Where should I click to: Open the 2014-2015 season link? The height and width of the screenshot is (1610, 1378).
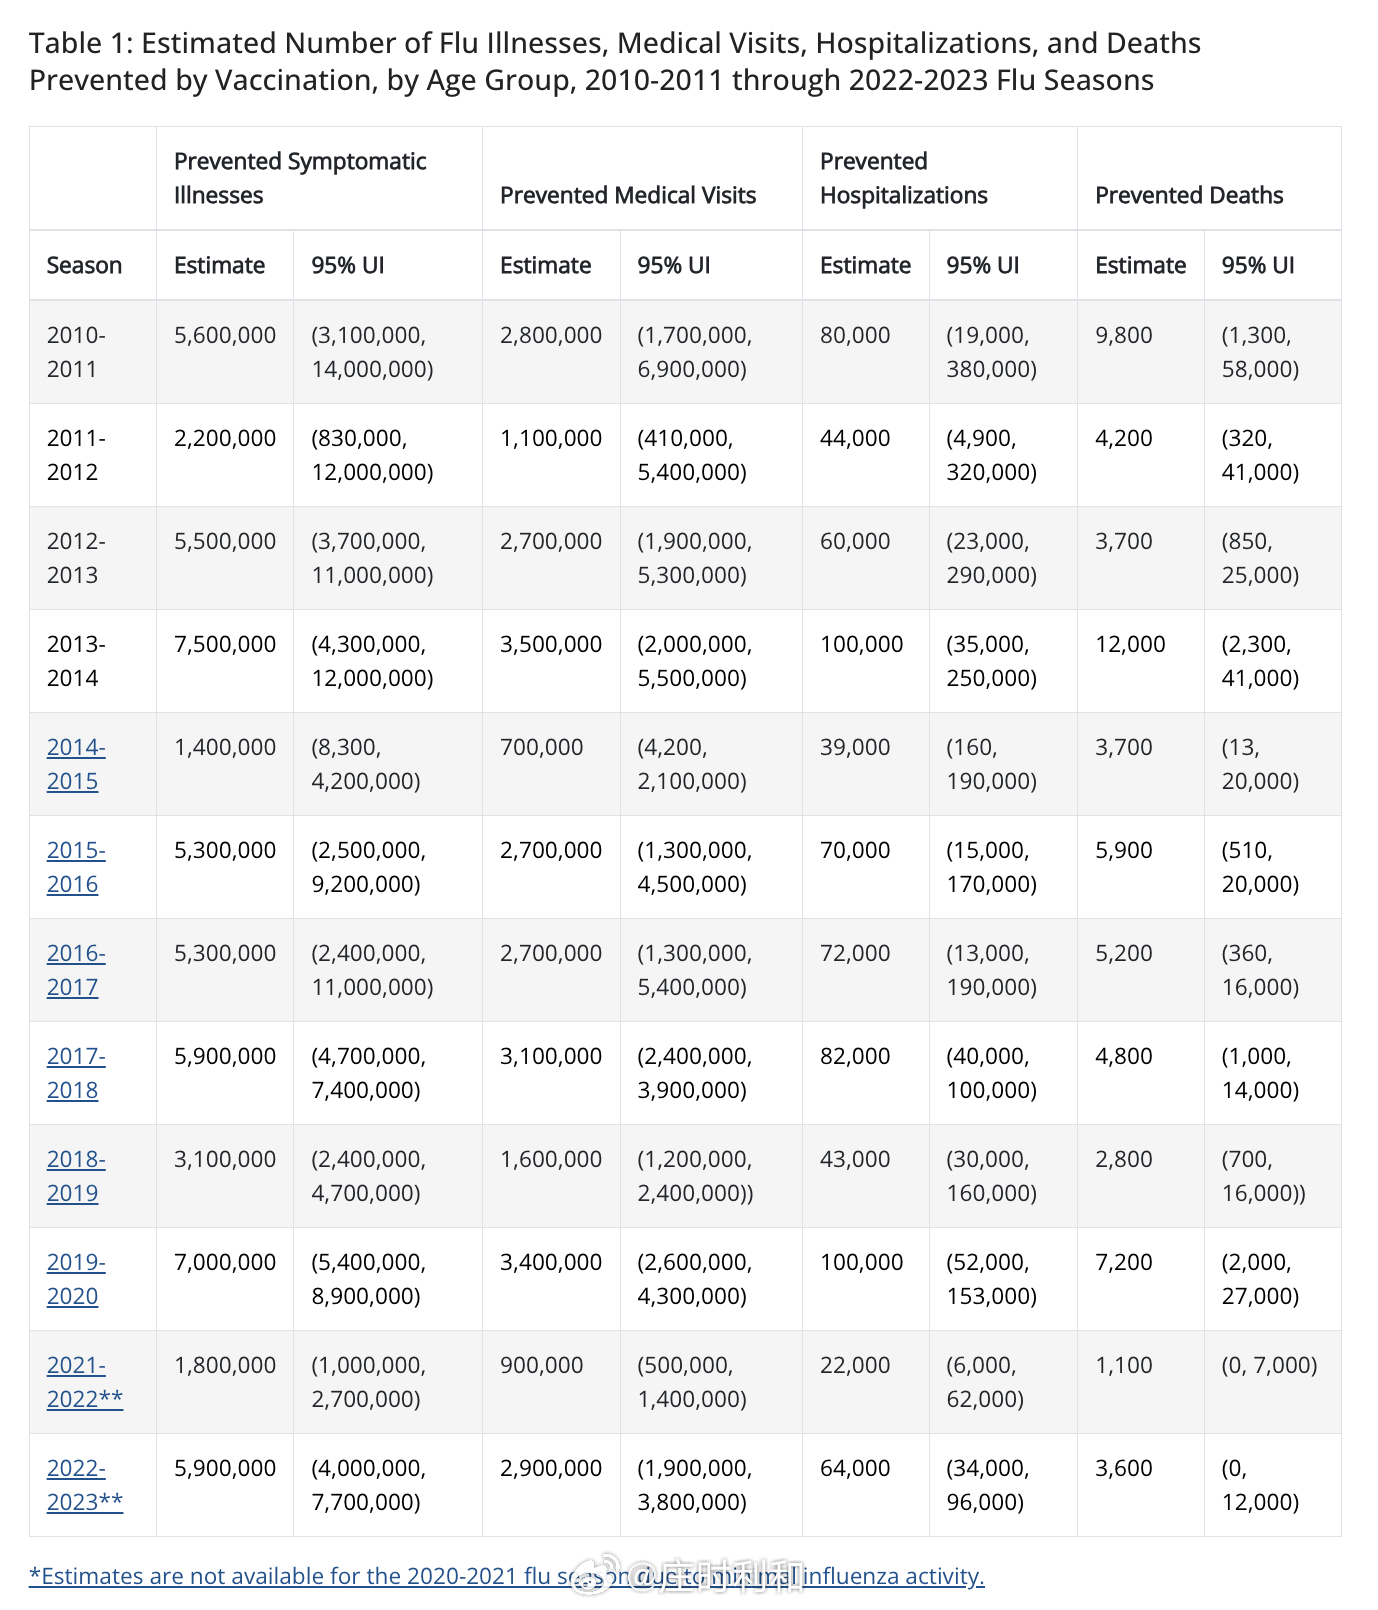(76, 764)
